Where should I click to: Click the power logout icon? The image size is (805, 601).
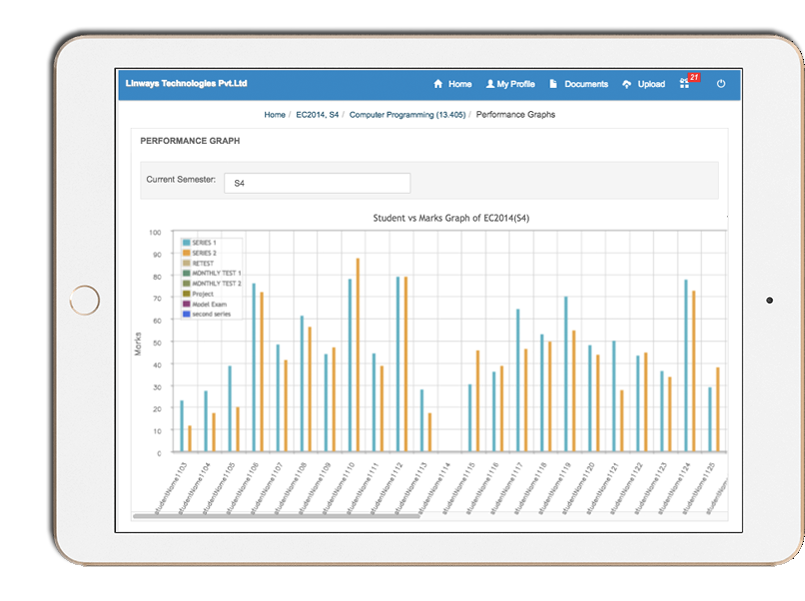coord(721,84)
